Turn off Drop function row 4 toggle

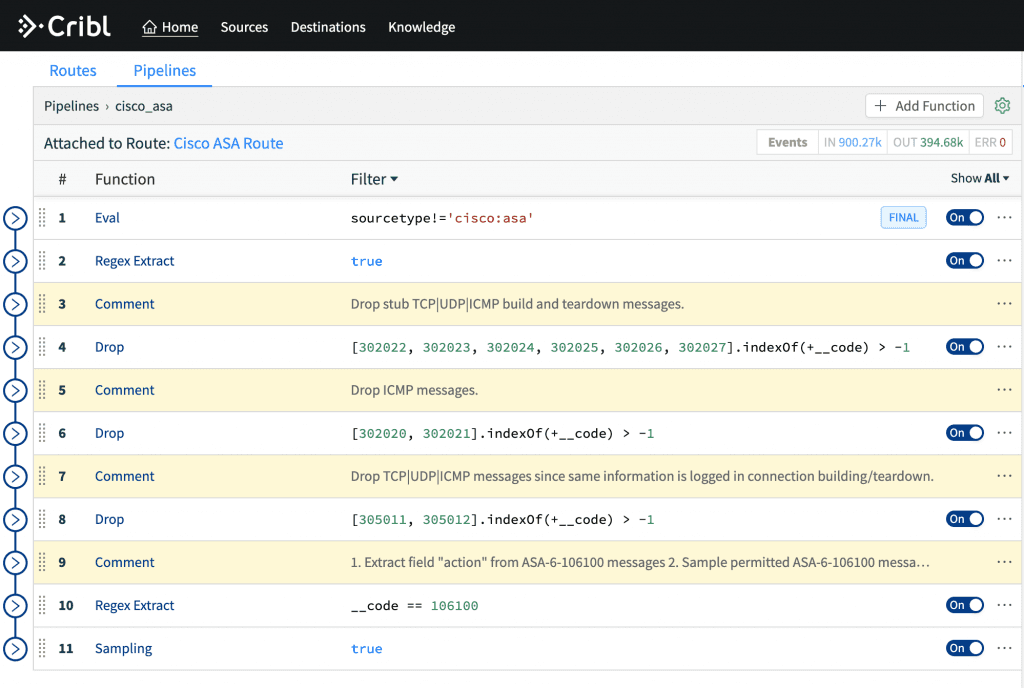[x=964, y=347]
